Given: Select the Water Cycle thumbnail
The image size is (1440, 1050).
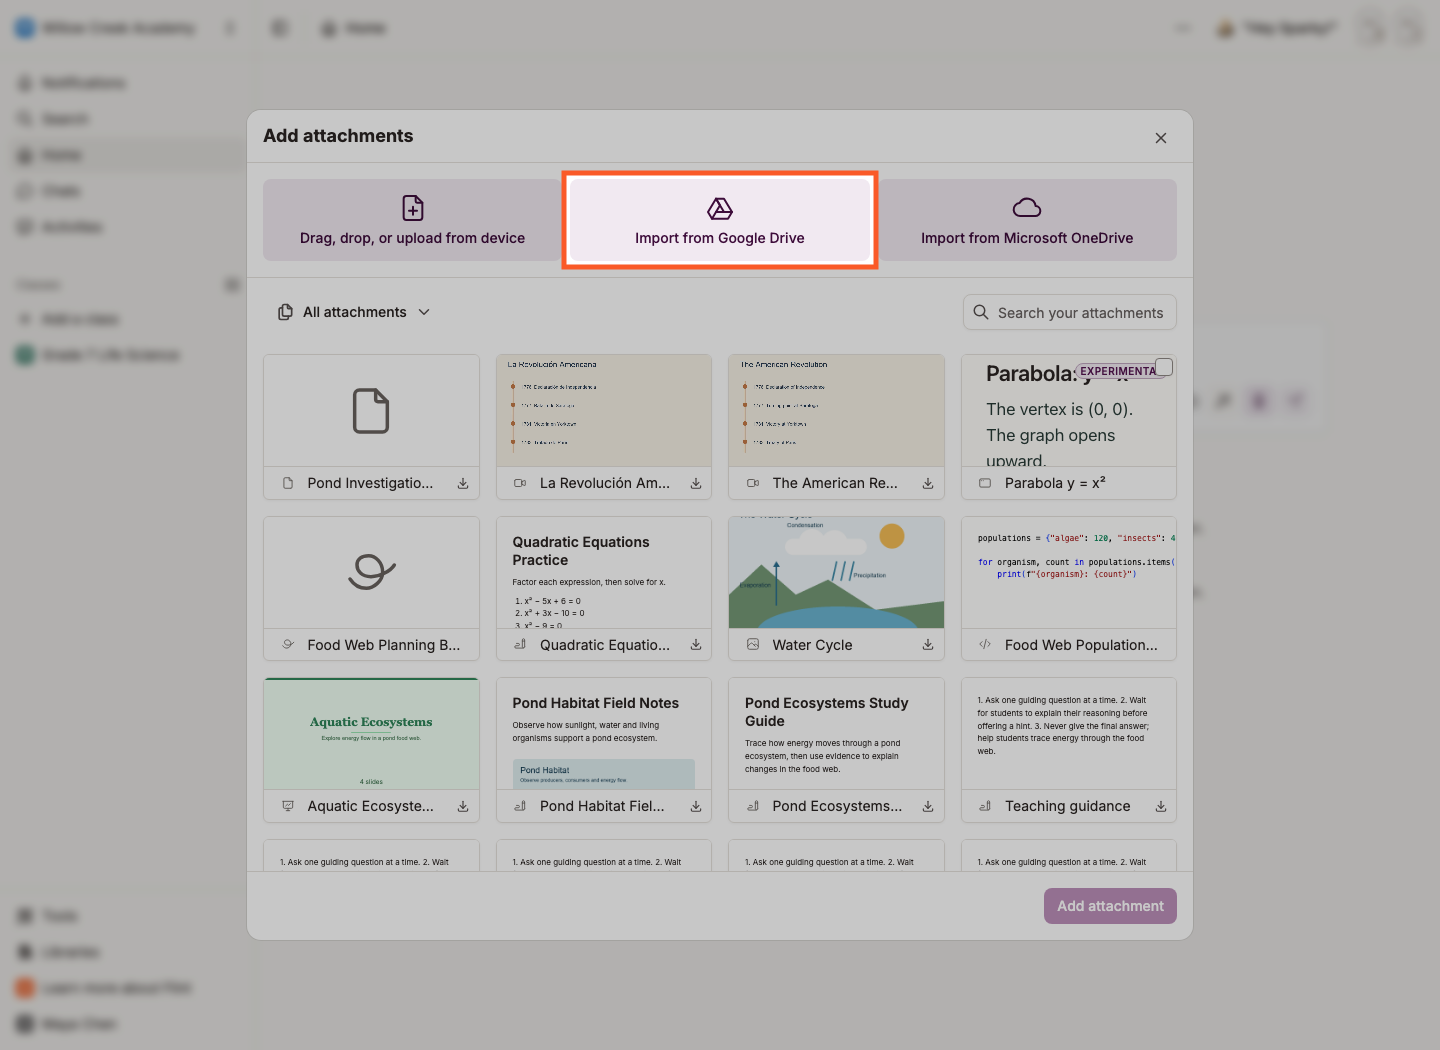Looking at the screenshot, I should (837, 572).
